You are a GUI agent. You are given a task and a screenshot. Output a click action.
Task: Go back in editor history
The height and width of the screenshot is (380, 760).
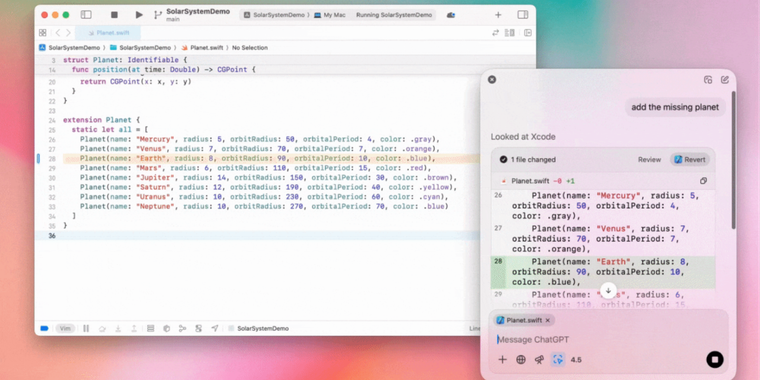click(x=58, y=32)
